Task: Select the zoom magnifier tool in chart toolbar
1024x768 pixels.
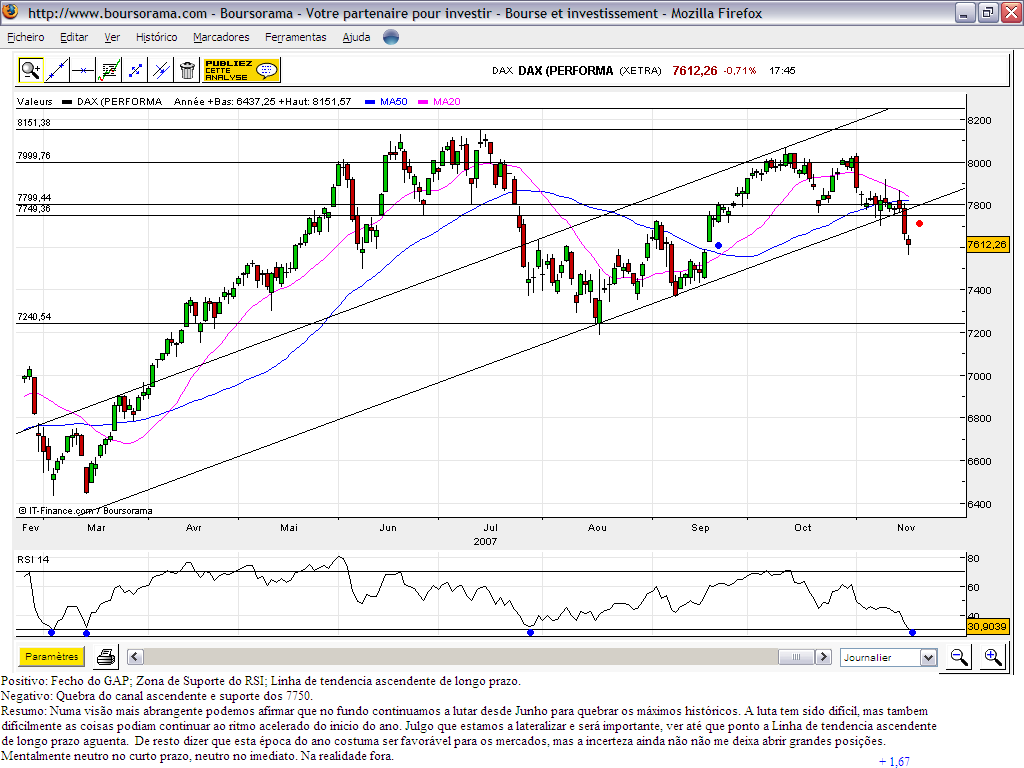Action: 31,70
